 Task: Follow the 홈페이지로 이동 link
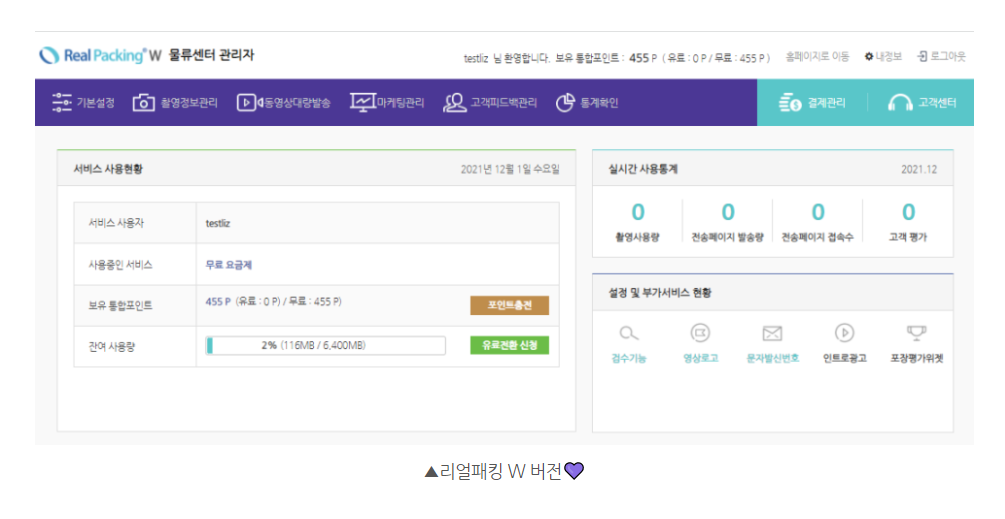point(817,56)
